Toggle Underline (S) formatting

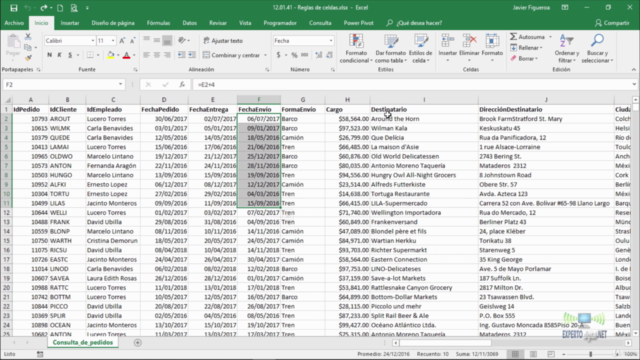70,55
